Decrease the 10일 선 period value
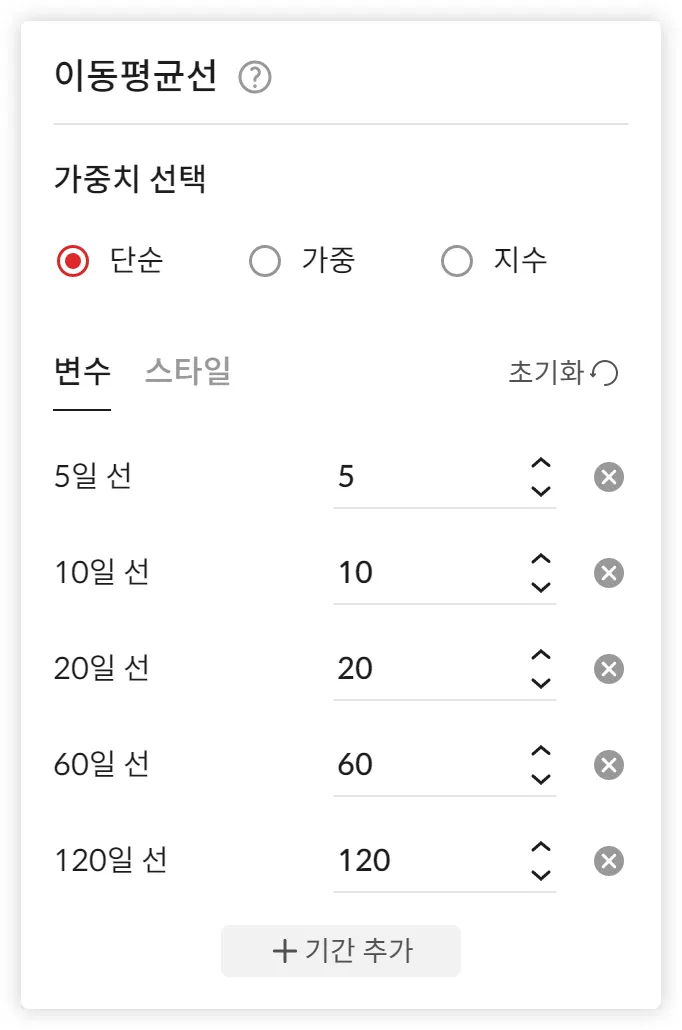 (541, 587)
